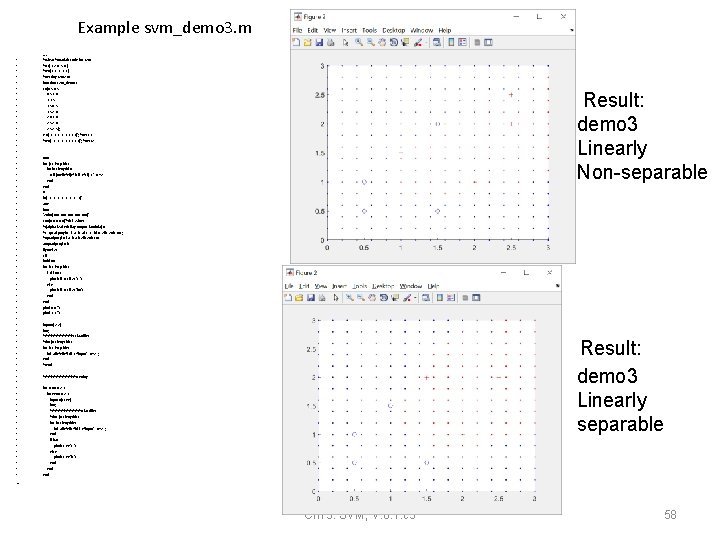This screenshot has width=720, height=540.
Task: Toggle Brush data tool in non-separable figure window
Action: click(418, 42)
